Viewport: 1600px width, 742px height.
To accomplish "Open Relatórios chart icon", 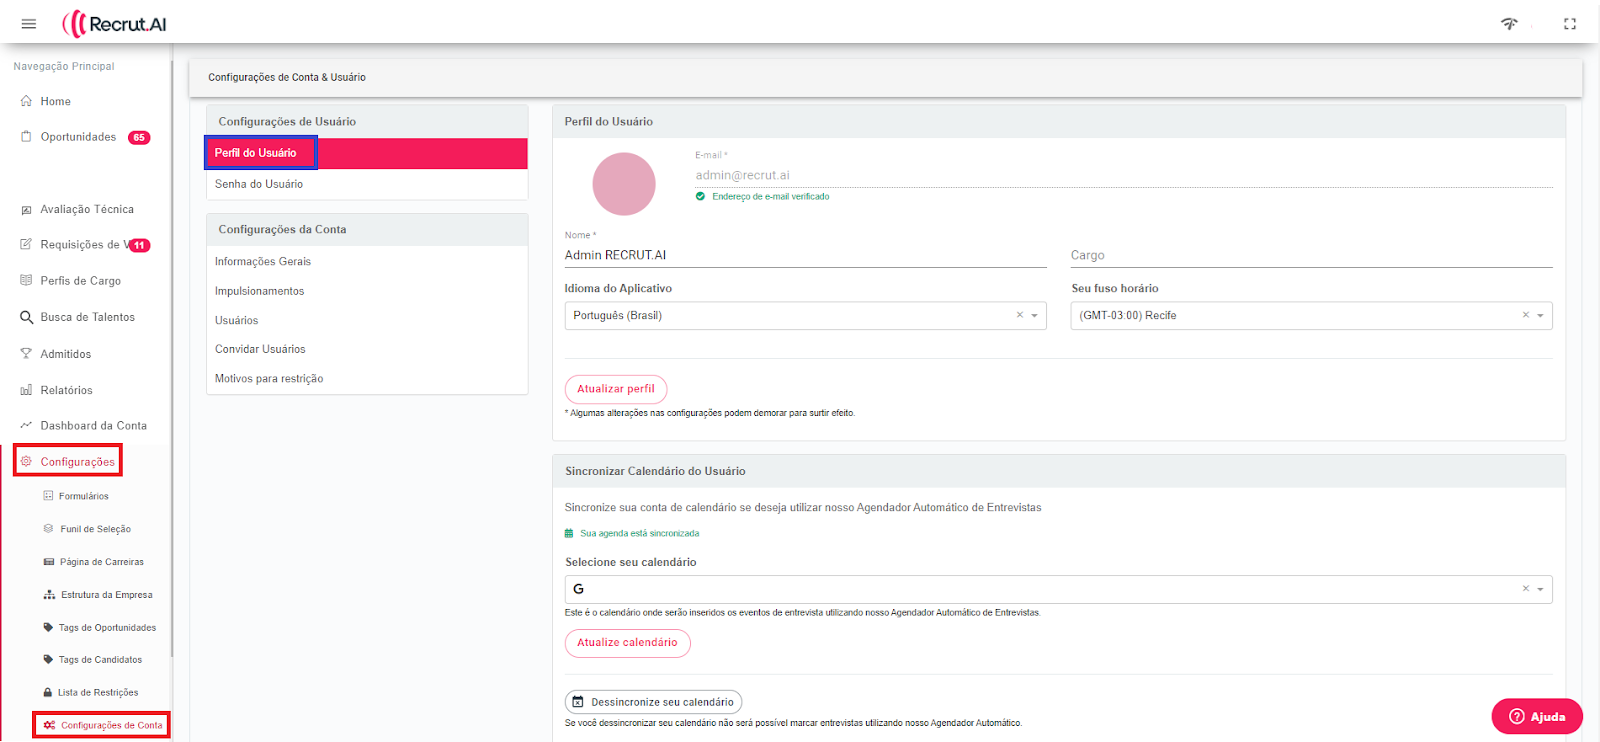I will pyautogui.click(x=26, y=390).
